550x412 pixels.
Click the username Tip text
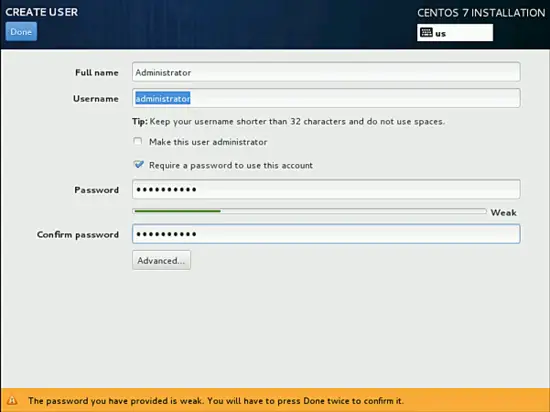tap(288, 122)
